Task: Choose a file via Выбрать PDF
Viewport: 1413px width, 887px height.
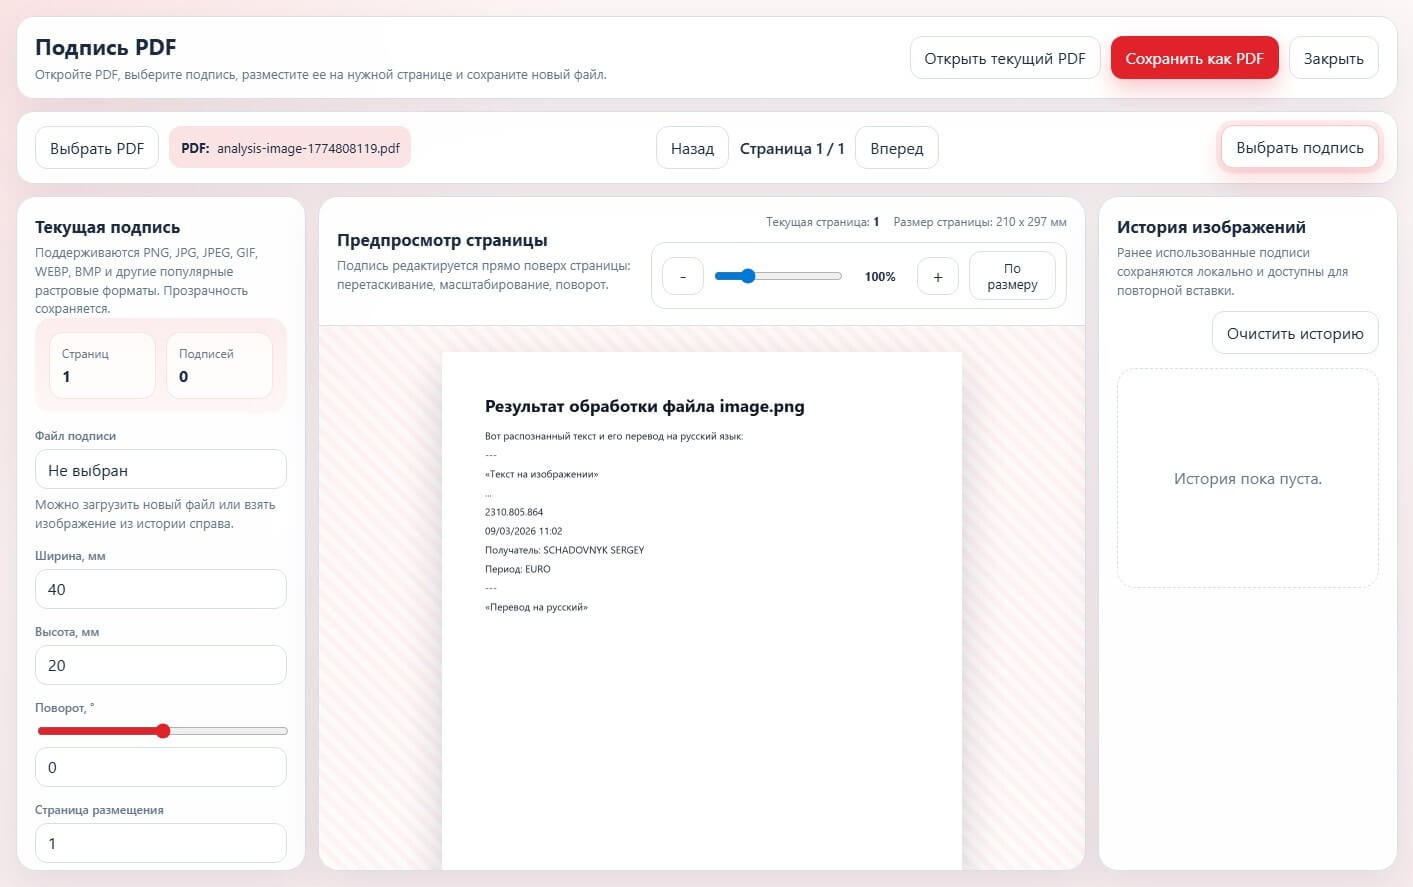Action: [x=97, y=148]
